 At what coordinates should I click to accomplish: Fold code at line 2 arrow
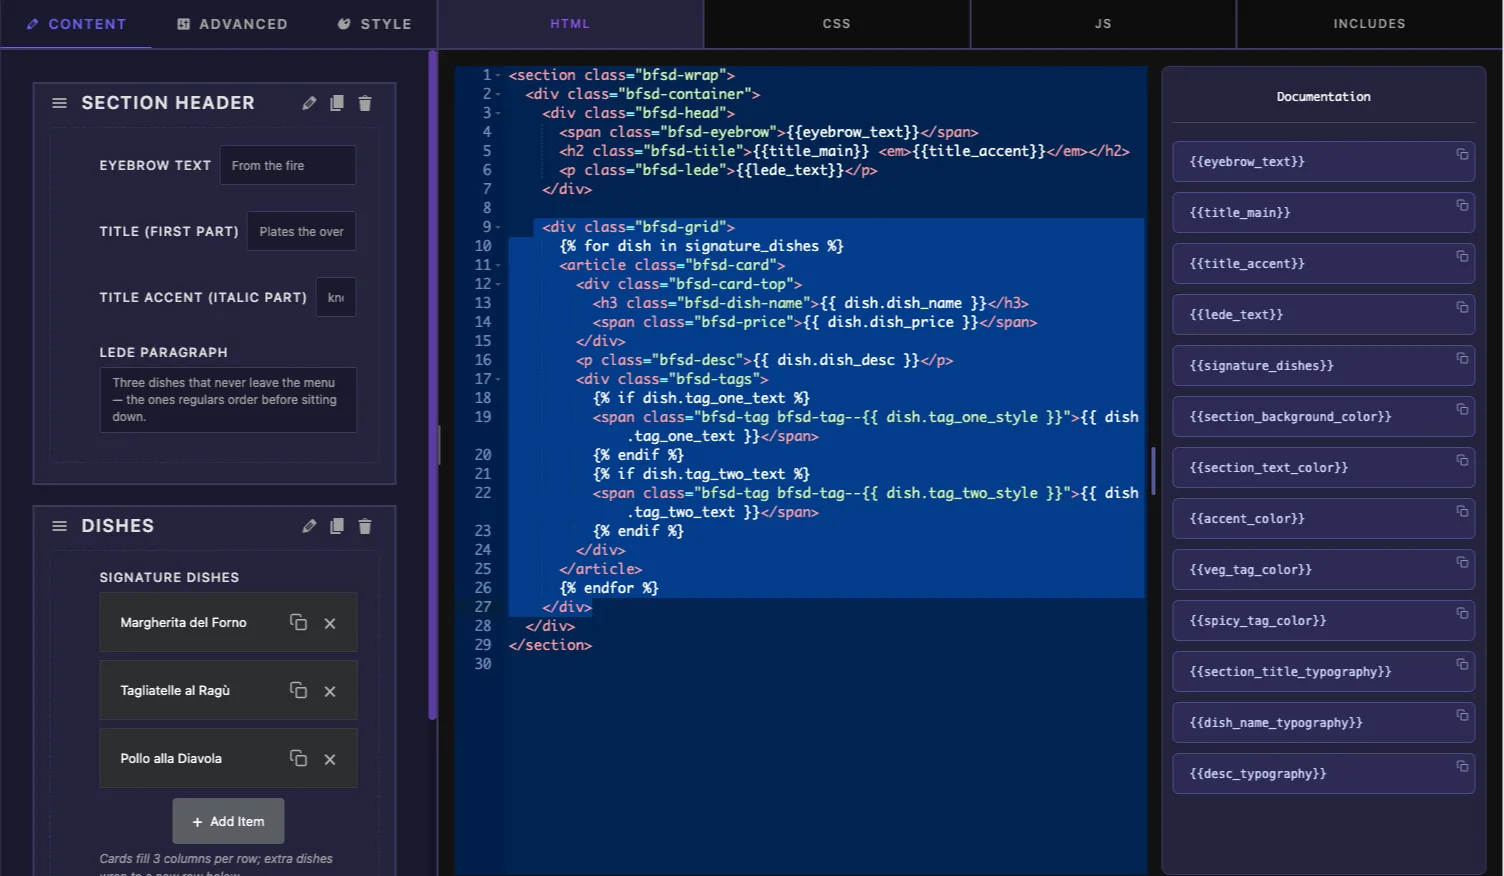[x=498, y=94]
